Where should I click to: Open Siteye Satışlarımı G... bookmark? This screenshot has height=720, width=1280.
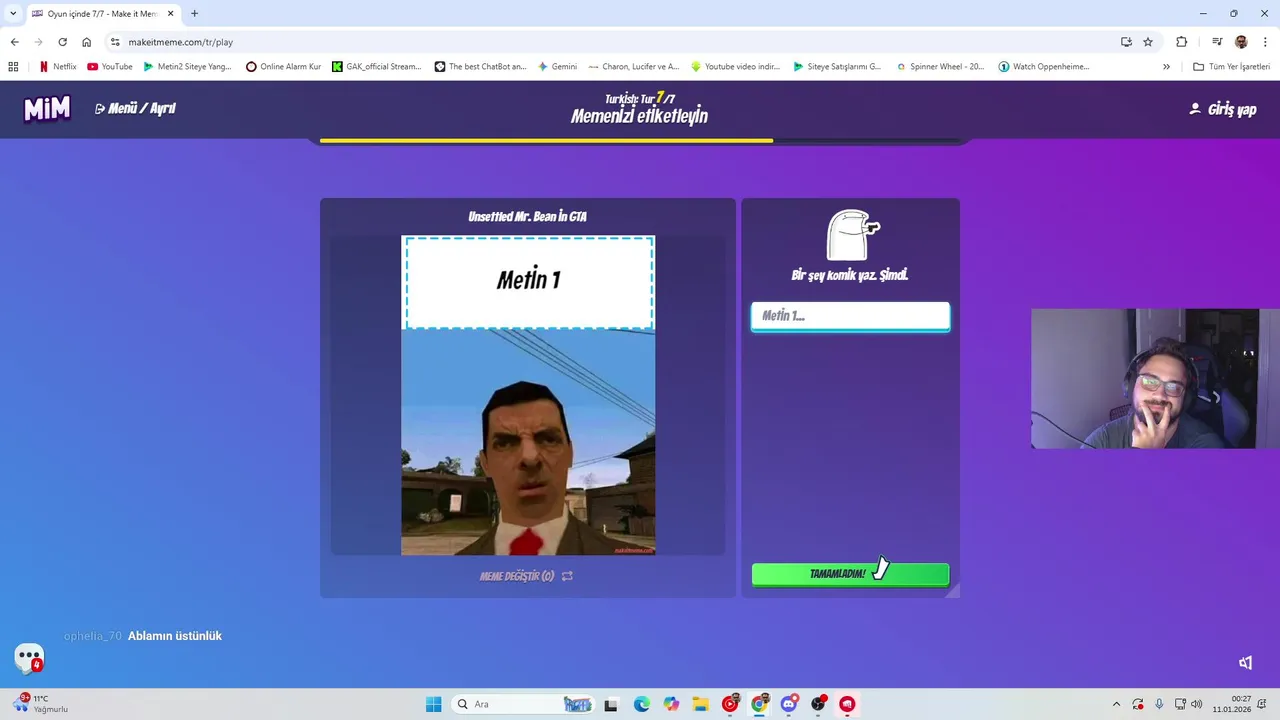[x=837, y=67]
